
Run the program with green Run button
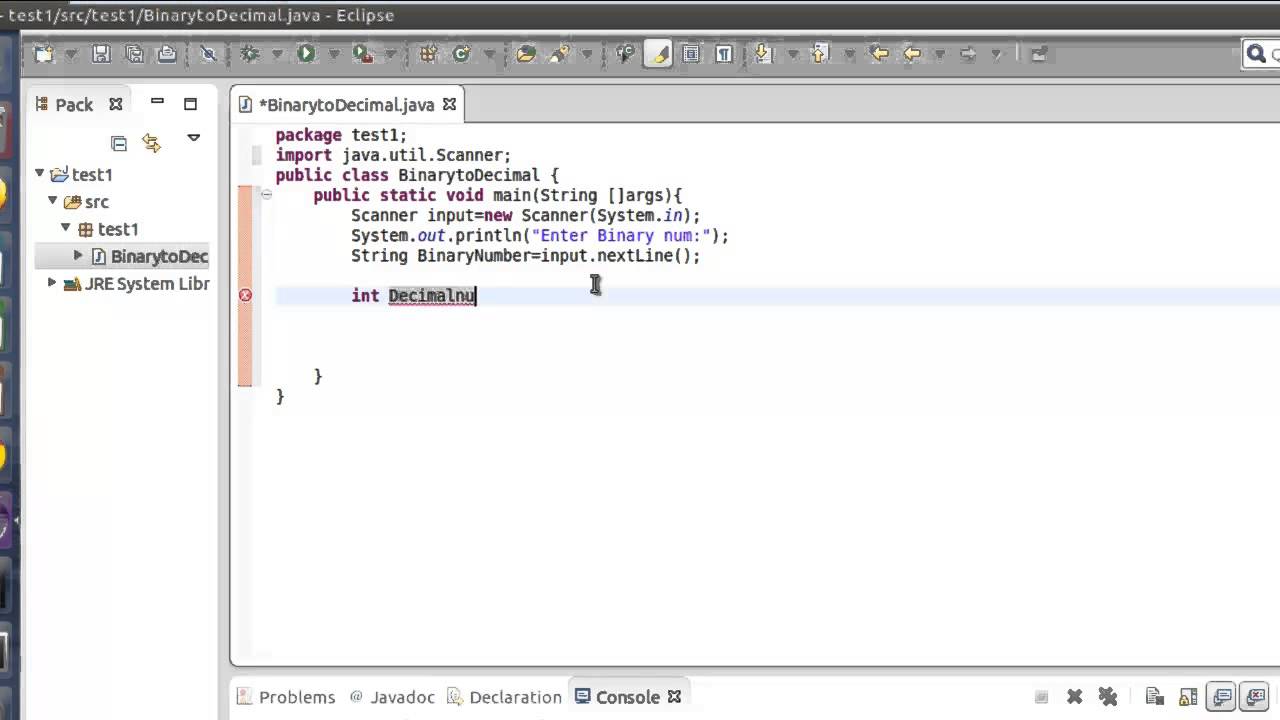(307, 54)
